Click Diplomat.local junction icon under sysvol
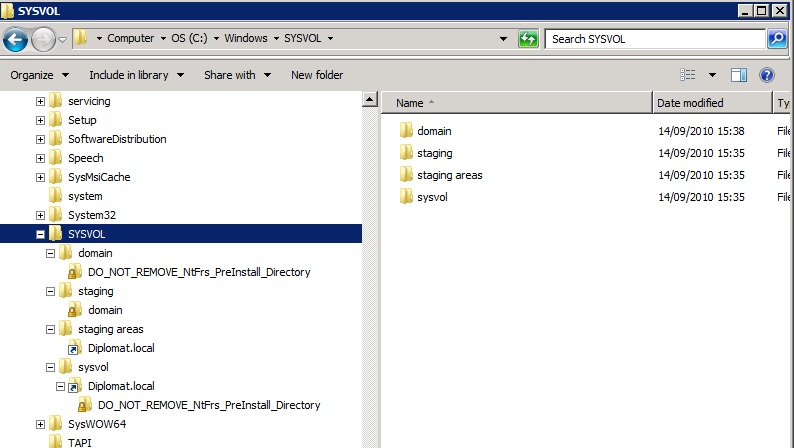Screen dimensions: 794x448 click(x=75, y=386)
